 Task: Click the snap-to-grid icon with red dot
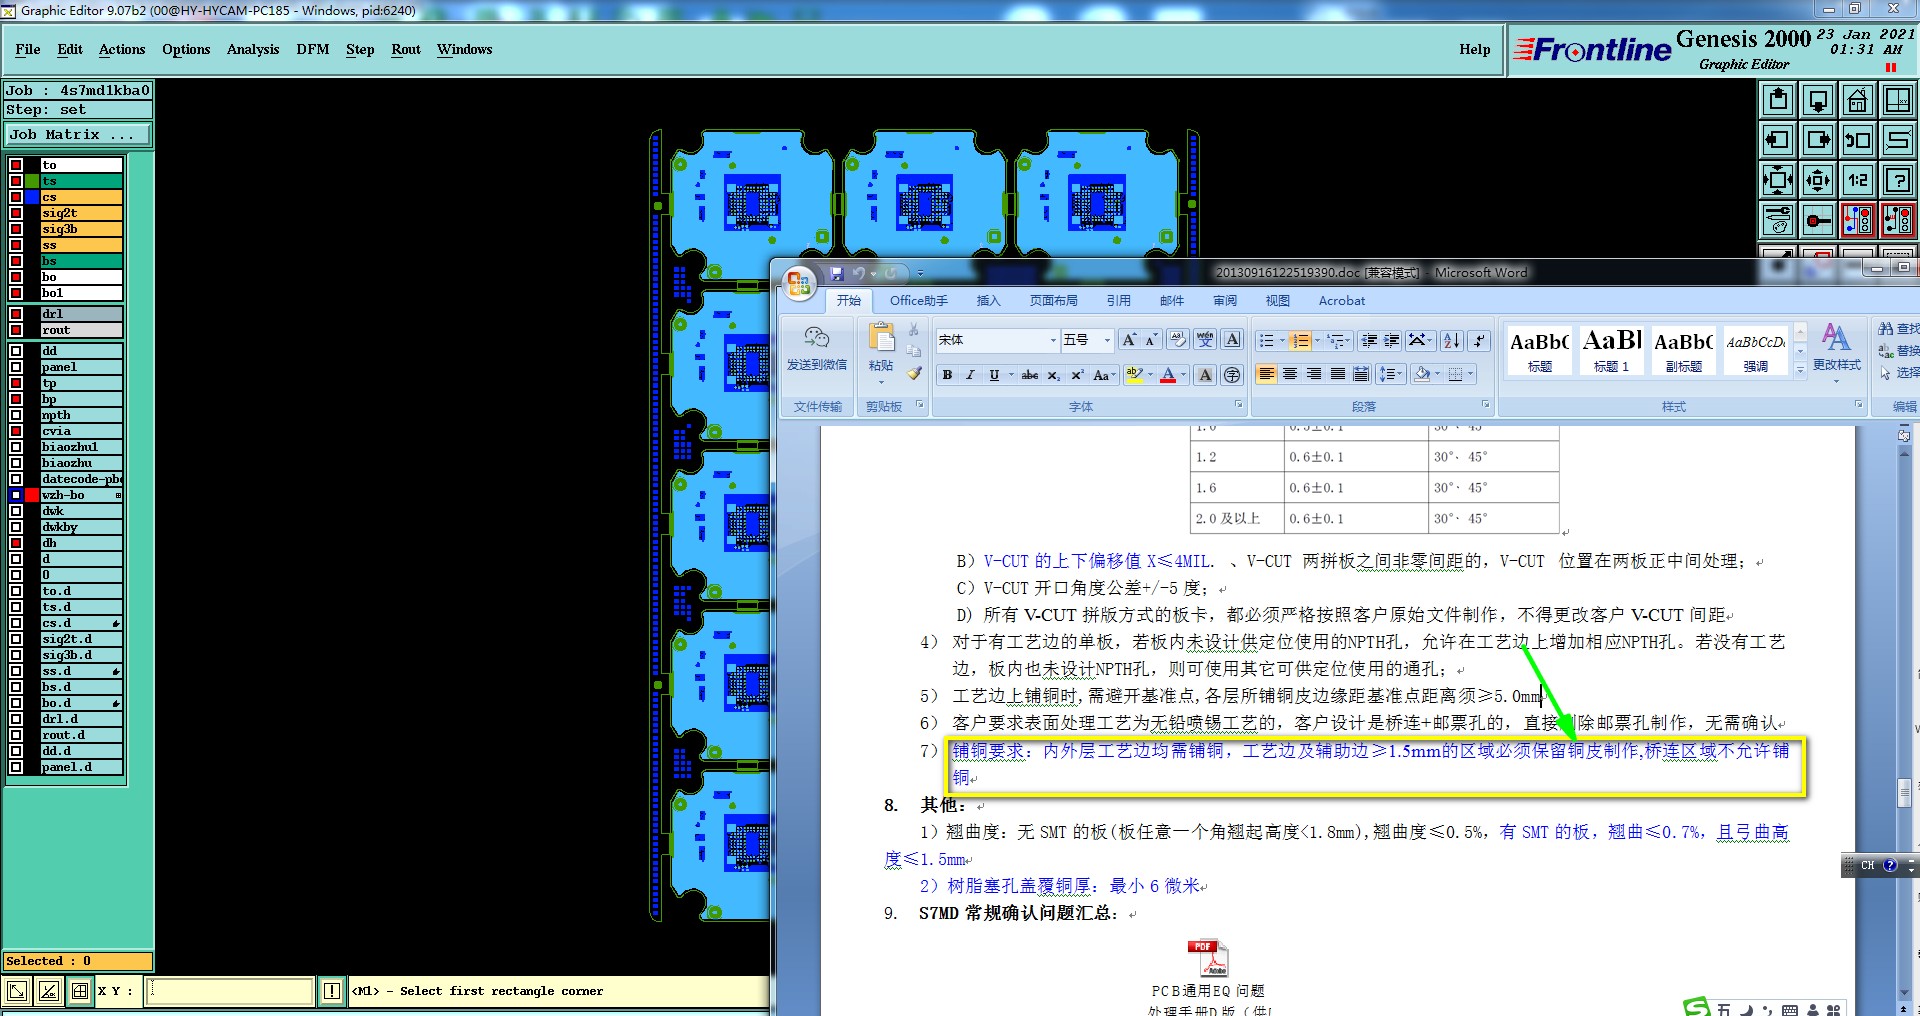click(x=1818, y=220)
